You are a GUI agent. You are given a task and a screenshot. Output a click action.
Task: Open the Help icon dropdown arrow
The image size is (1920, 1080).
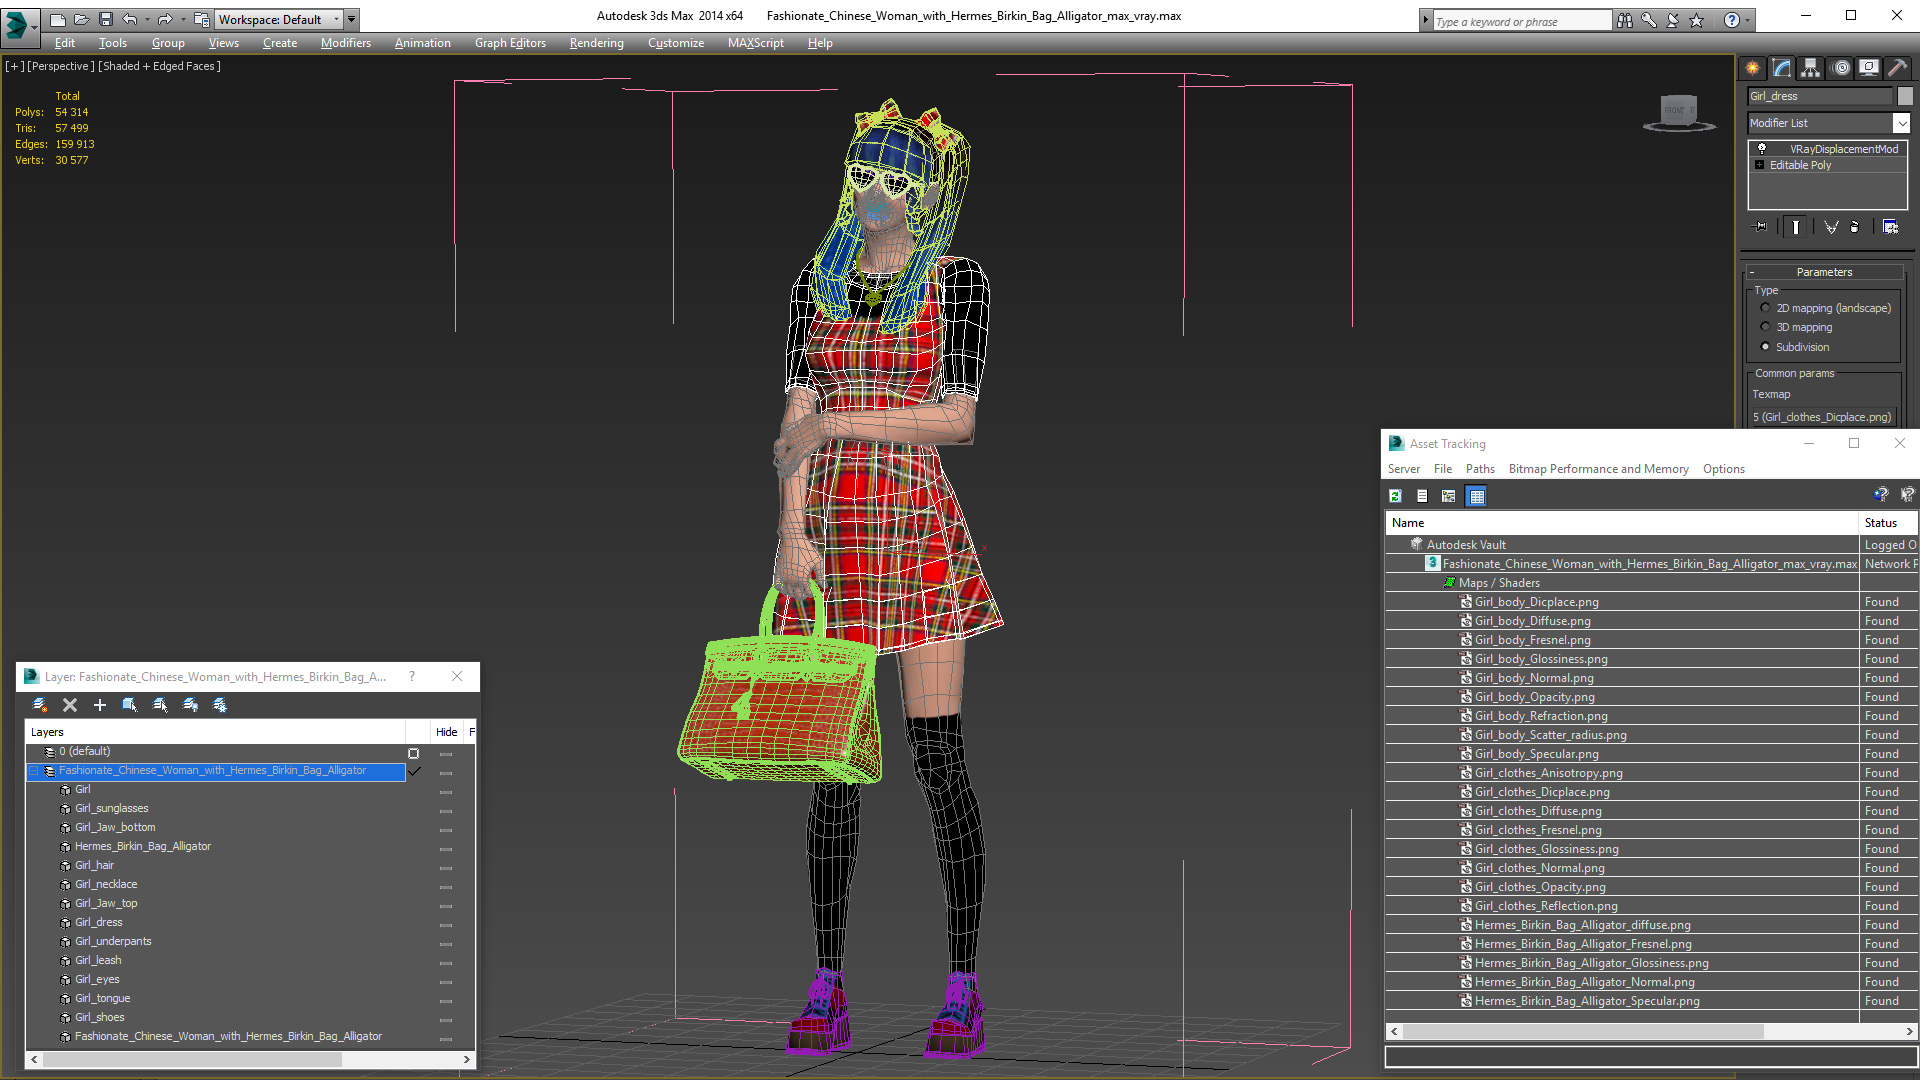point(1748,20)
